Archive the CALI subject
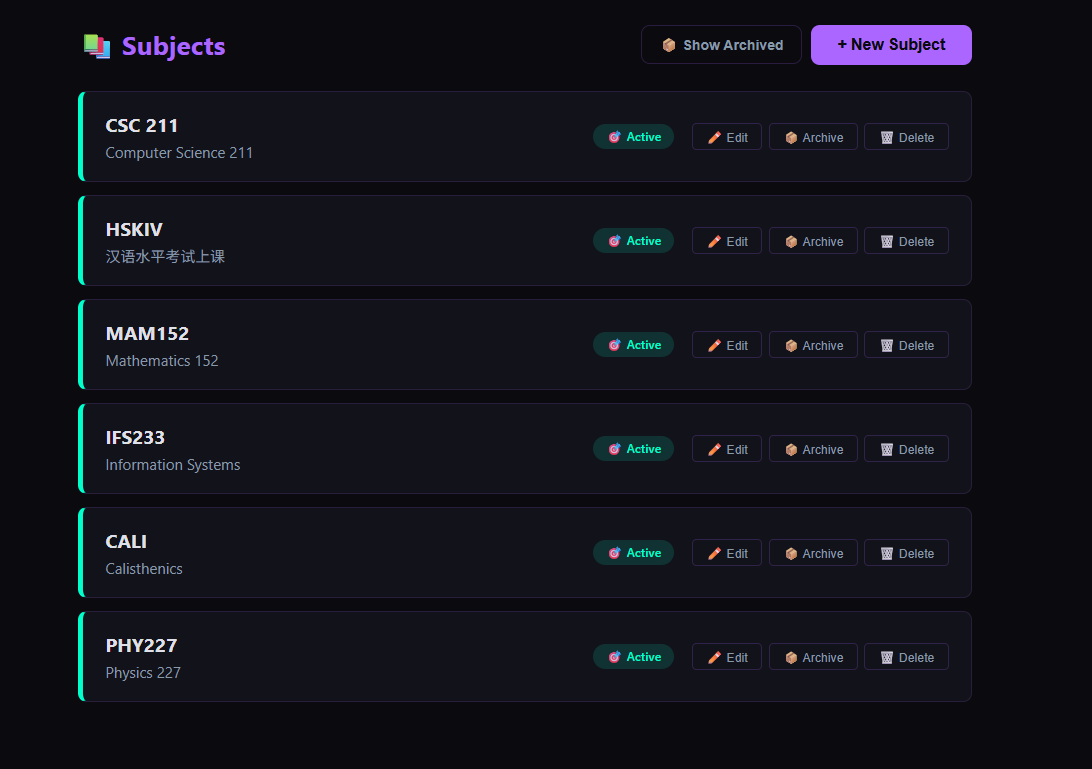The height and width of the screenshot is (769, 1092). point(813,553)
